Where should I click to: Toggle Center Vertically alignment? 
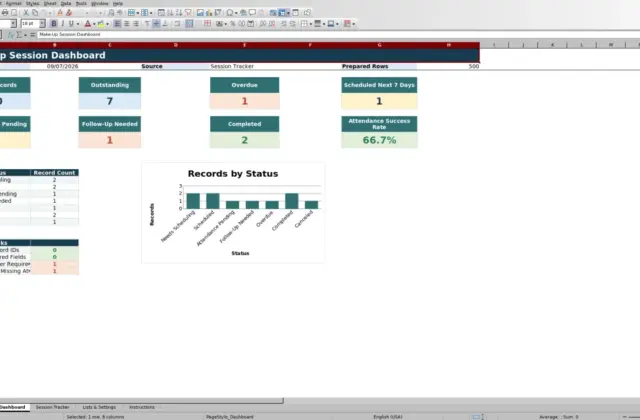coord(156,24)
